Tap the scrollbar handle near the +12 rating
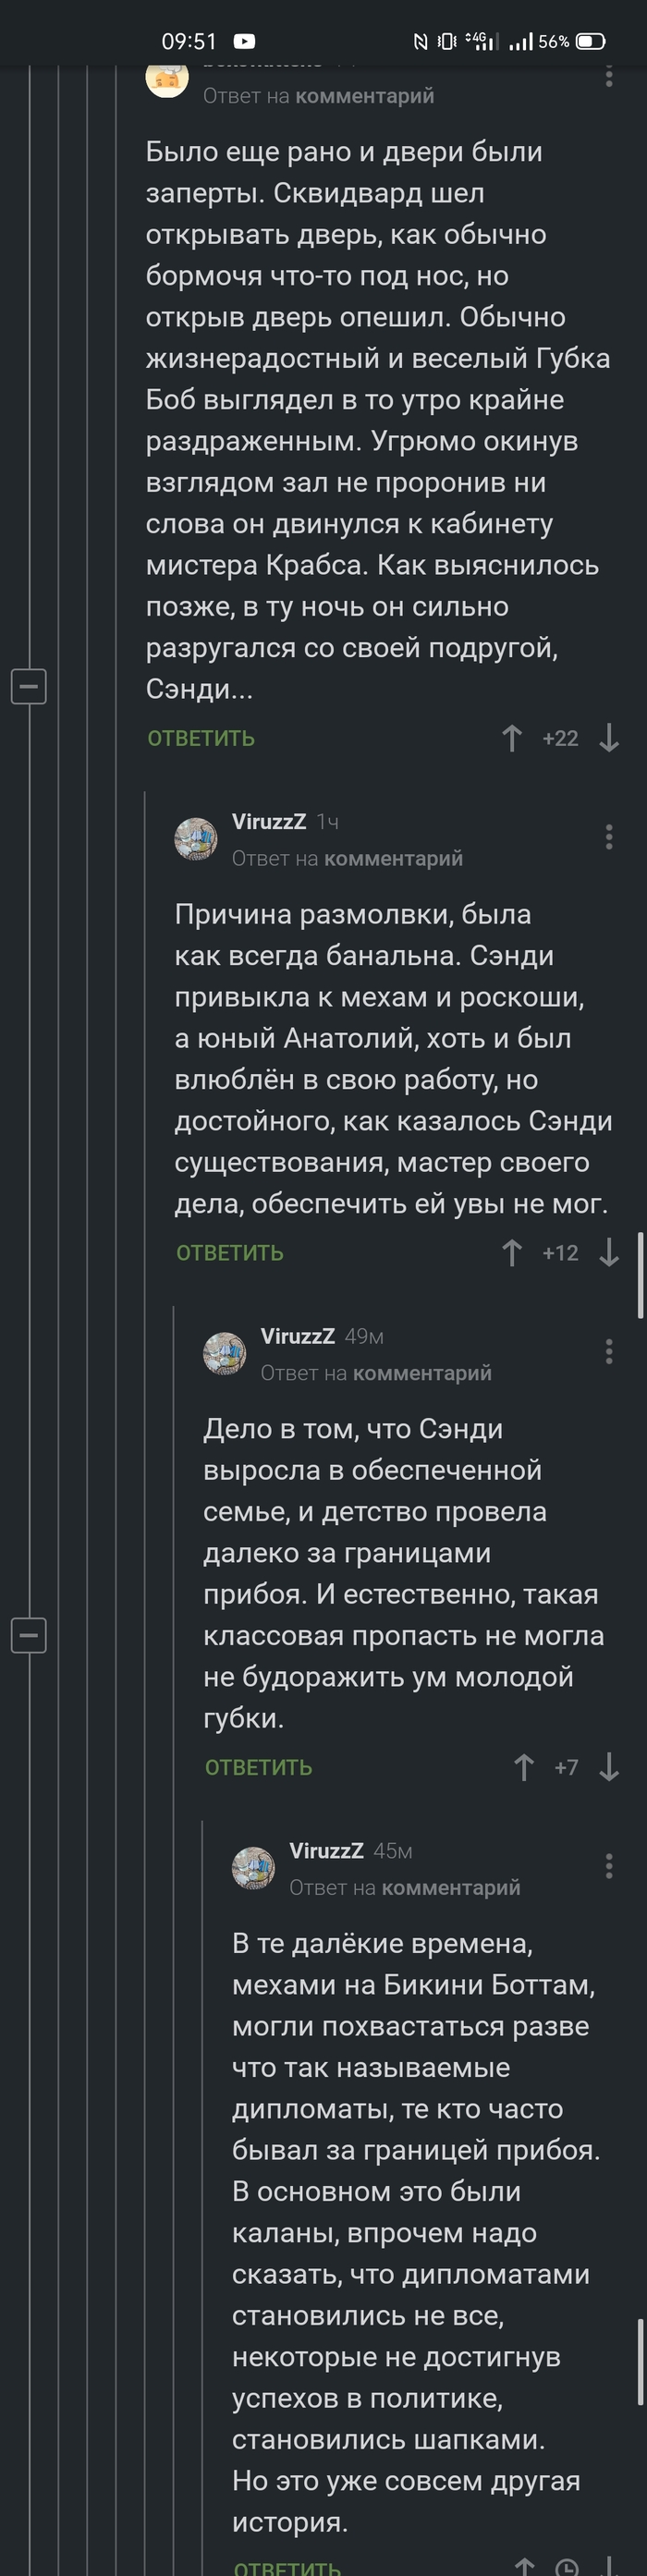This screenshot has width=647, height=2576. 640,1275
